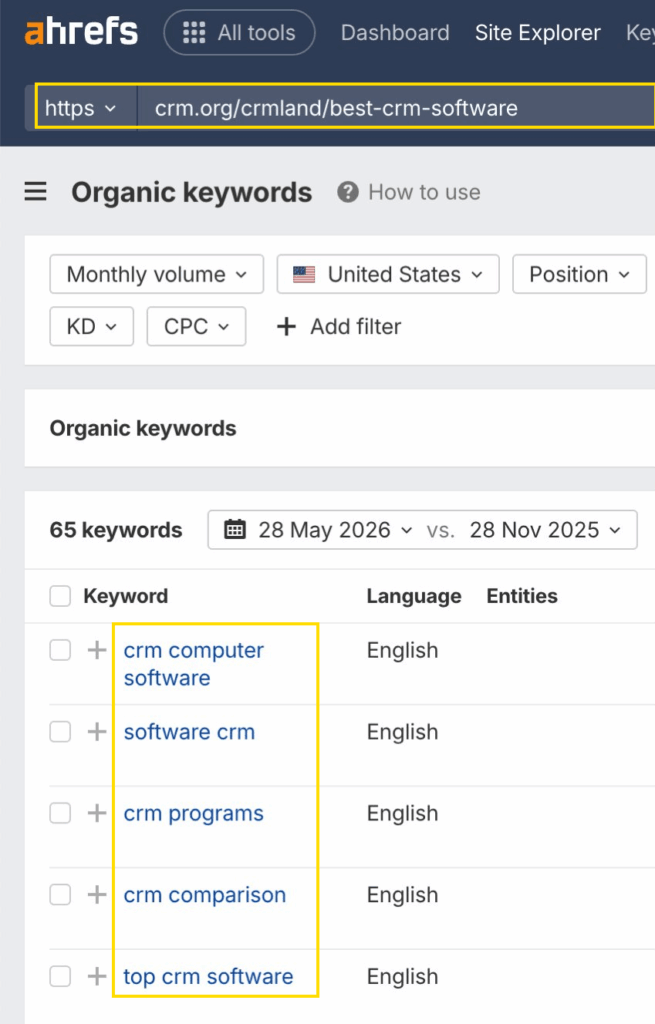Check the box for crm computer software
This screenshot has height=1024, width=655.
pos(60,650)
